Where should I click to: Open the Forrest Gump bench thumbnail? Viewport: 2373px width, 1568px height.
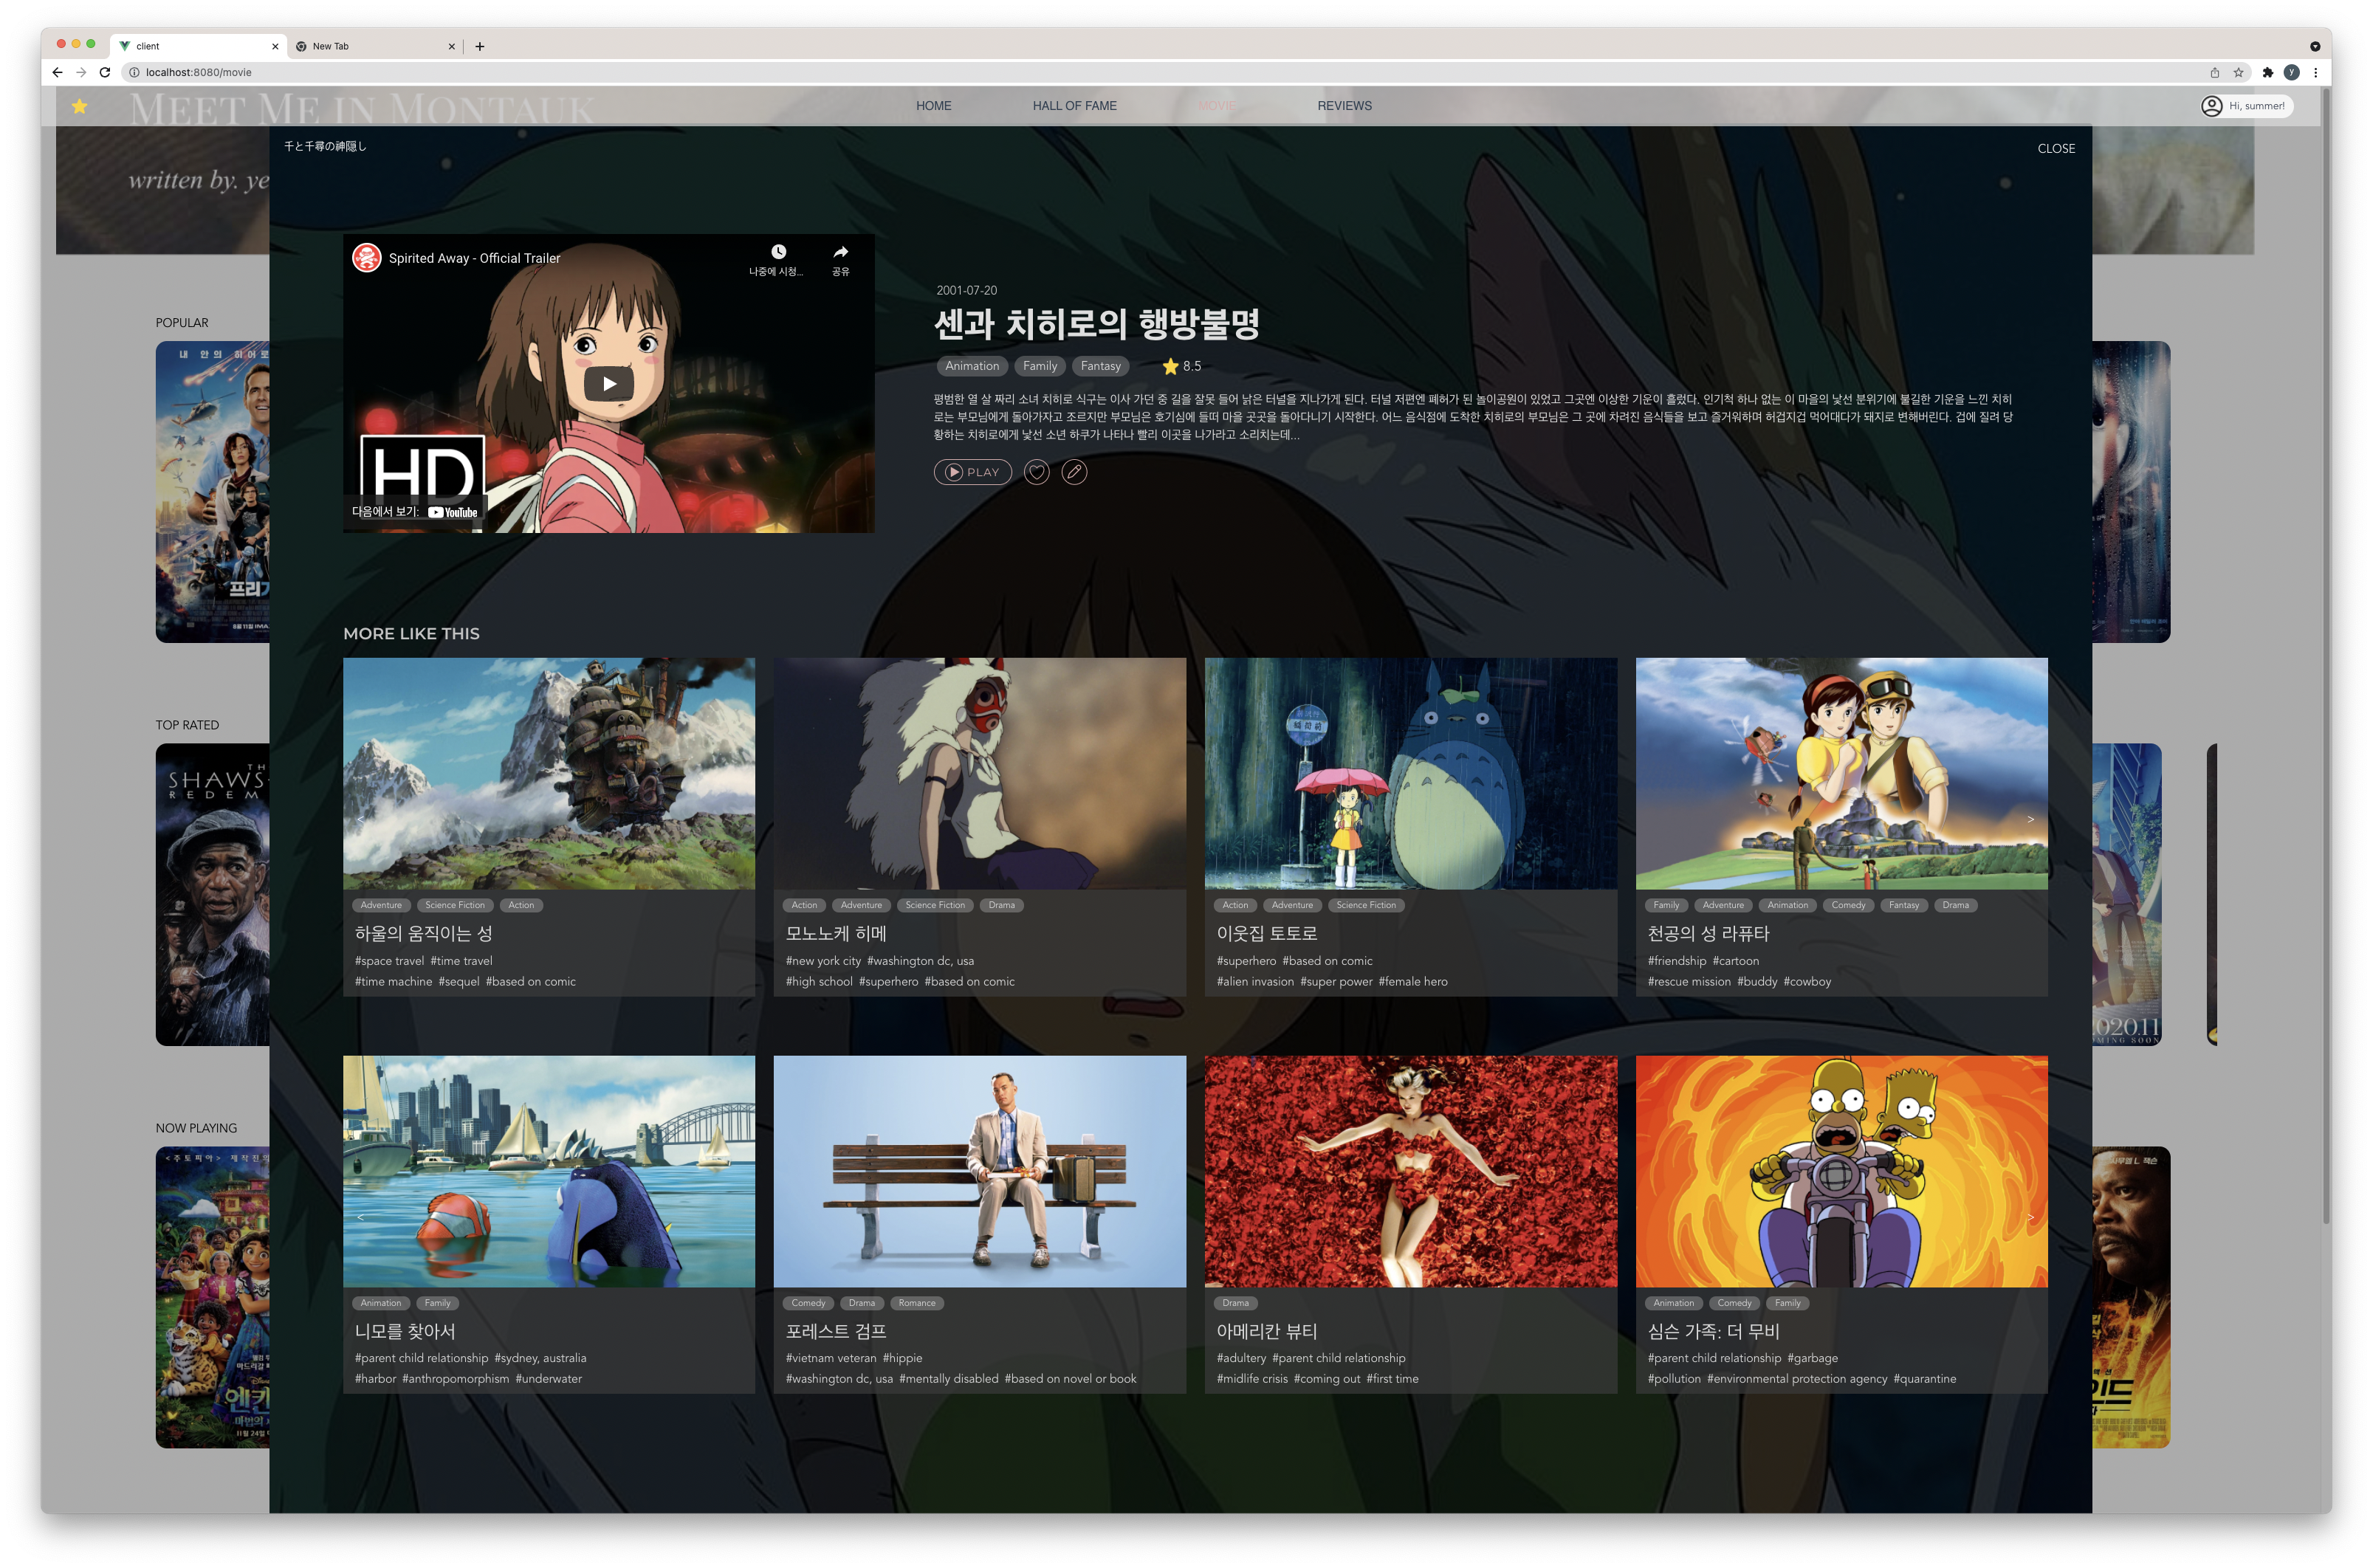click(979, 1171)
